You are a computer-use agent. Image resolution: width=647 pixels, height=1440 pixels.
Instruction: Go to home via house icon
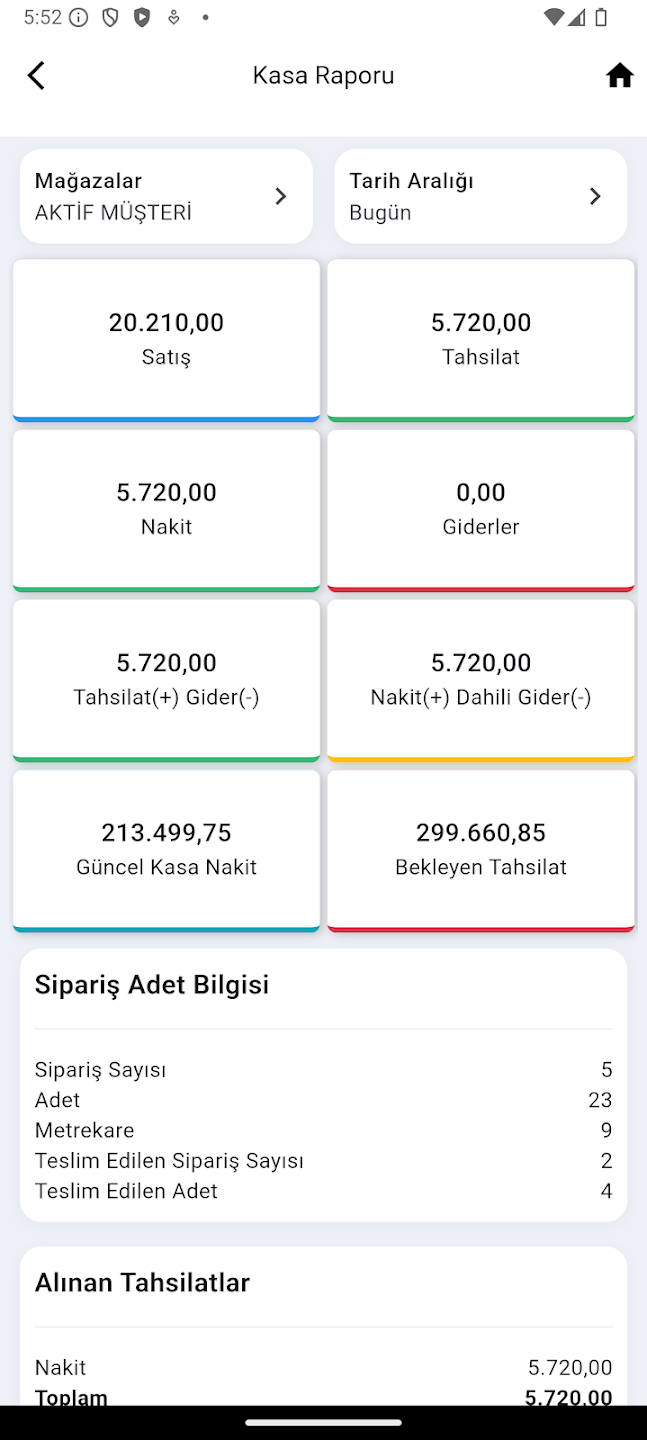point(619,76)
